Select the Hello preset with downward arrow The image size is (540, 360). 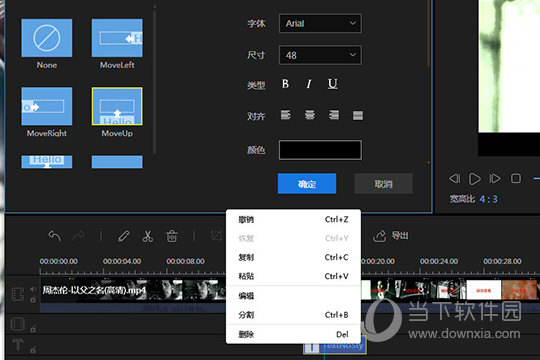(x=47, y=162)
